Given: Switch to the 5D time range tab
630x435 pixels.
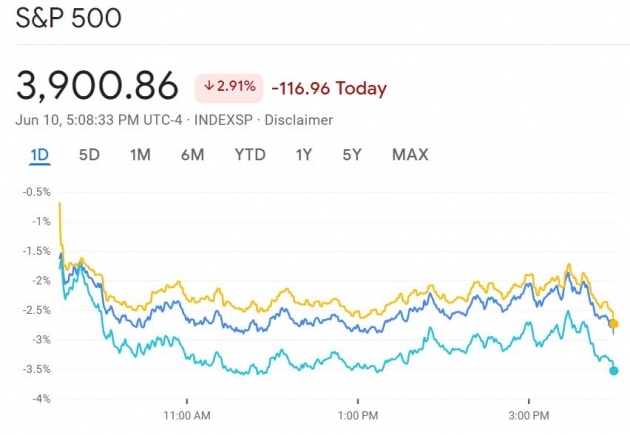Looking at the screenshot, I should [x=90, y=155].
